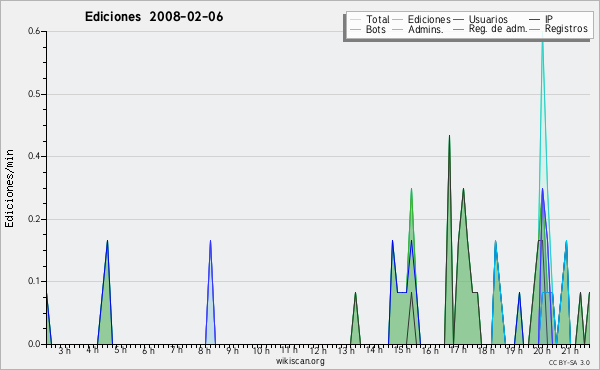Click the Total legend color line
The image size is (600, 370).
click(355, 20)
